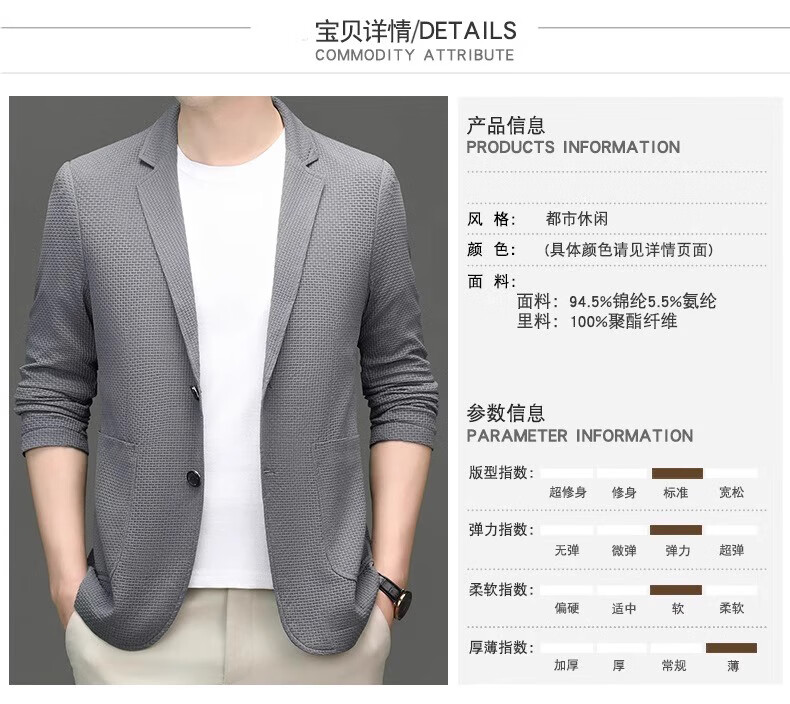The image size is (790, 704).
Task: Select the 柔软 softness label
Action: point(732,608)
